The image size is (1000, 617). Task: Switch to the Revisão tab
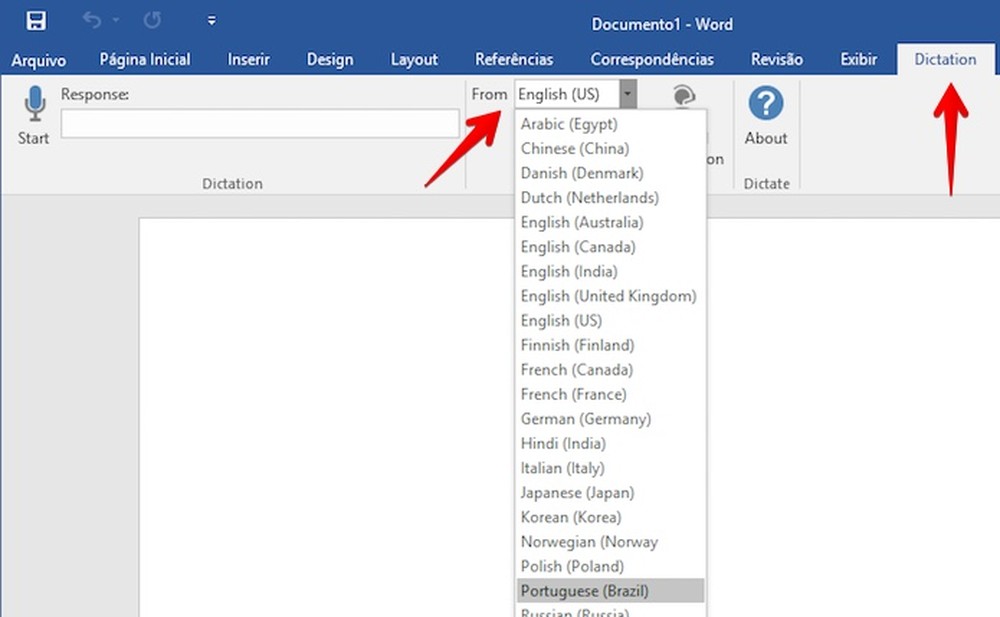(x=777, y=59)
